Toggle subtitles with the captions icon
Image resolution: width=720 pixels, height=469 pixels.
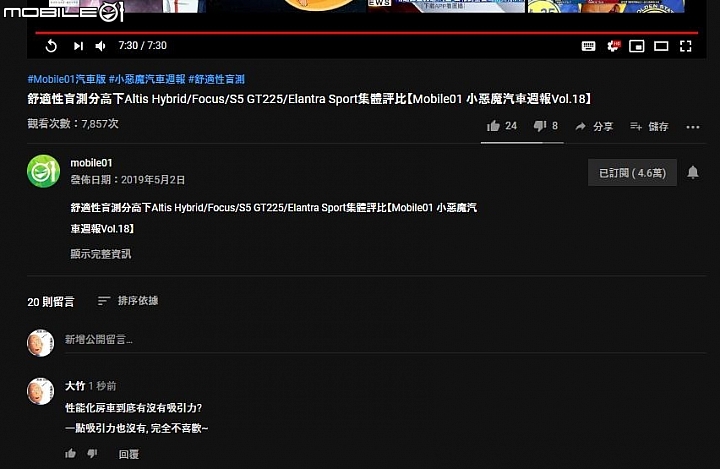click(588, 46)
